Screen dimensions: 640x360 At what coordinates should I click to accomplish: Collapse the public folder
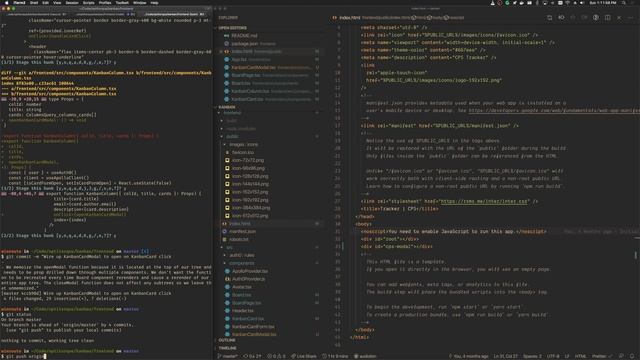pyautogui.click(x=232, y=136)
